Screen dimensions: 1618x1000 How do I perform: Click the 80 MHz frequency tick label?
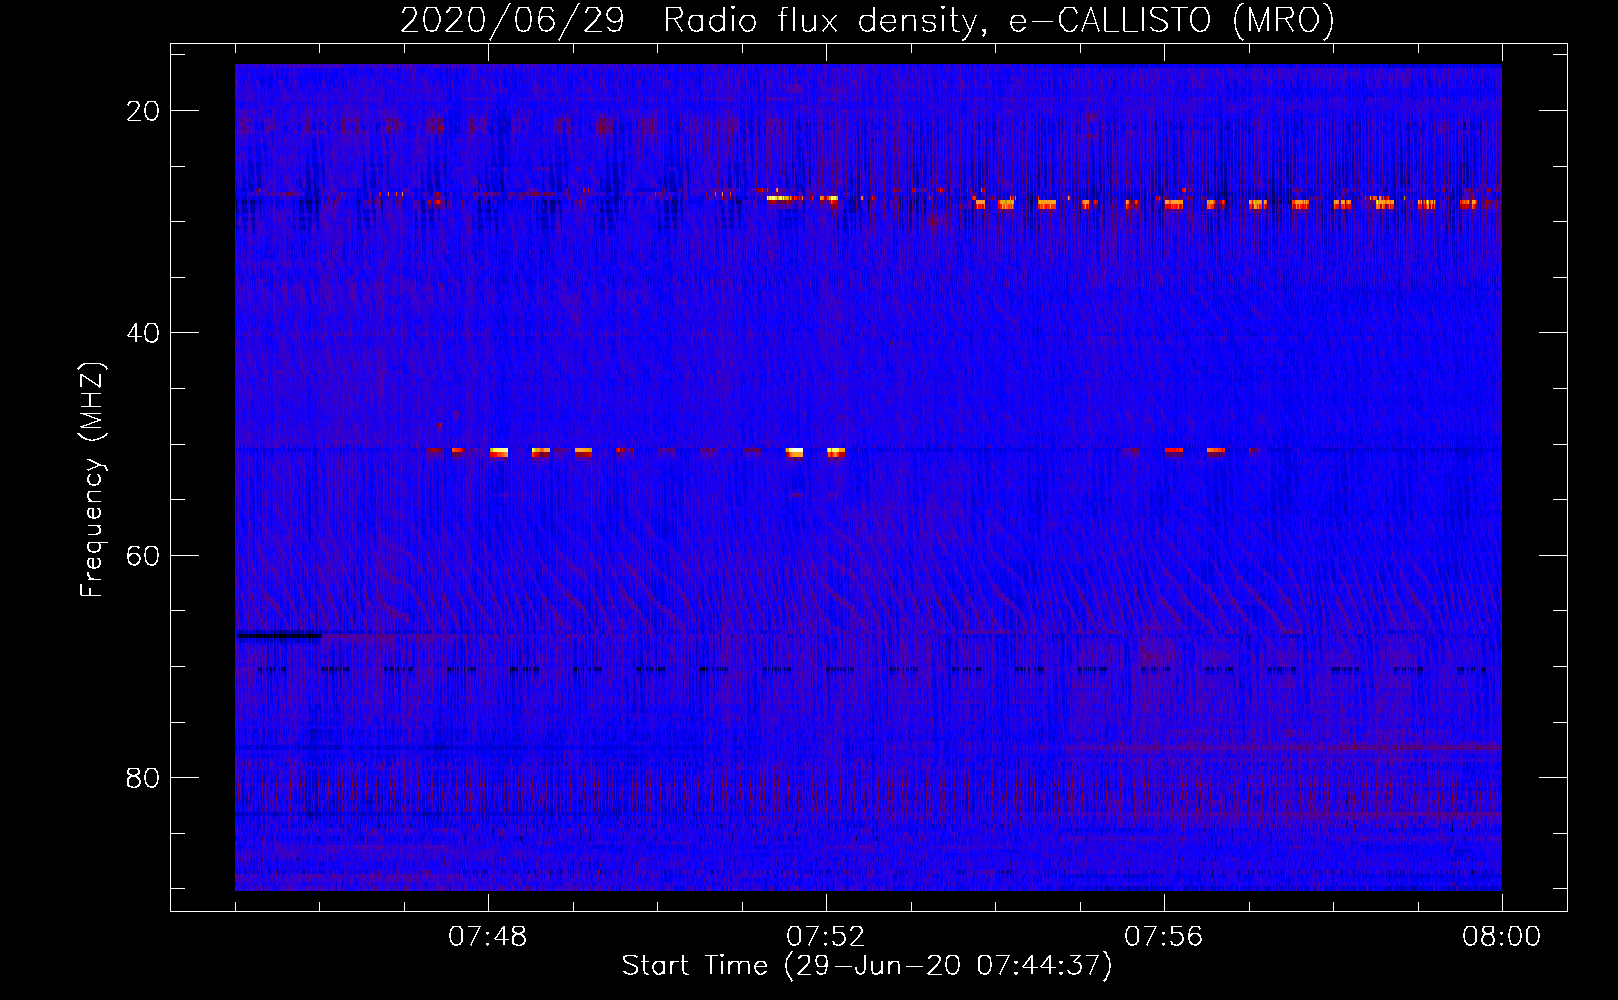click(143, 777)
